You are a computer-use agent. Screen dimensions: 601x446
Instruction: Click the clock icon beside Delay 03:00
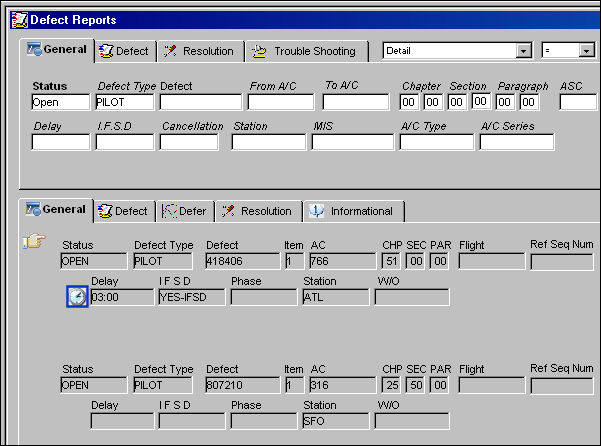[77, 297]
